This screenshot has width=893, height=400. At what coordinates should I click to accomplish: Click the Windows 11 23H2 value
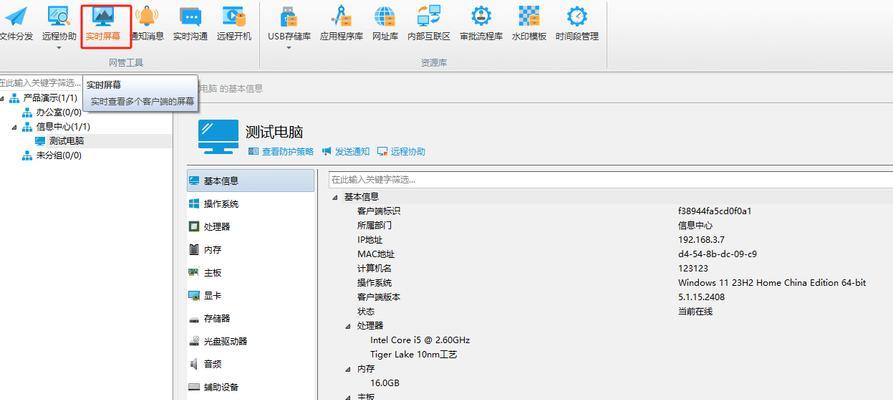tap(772, 283)
